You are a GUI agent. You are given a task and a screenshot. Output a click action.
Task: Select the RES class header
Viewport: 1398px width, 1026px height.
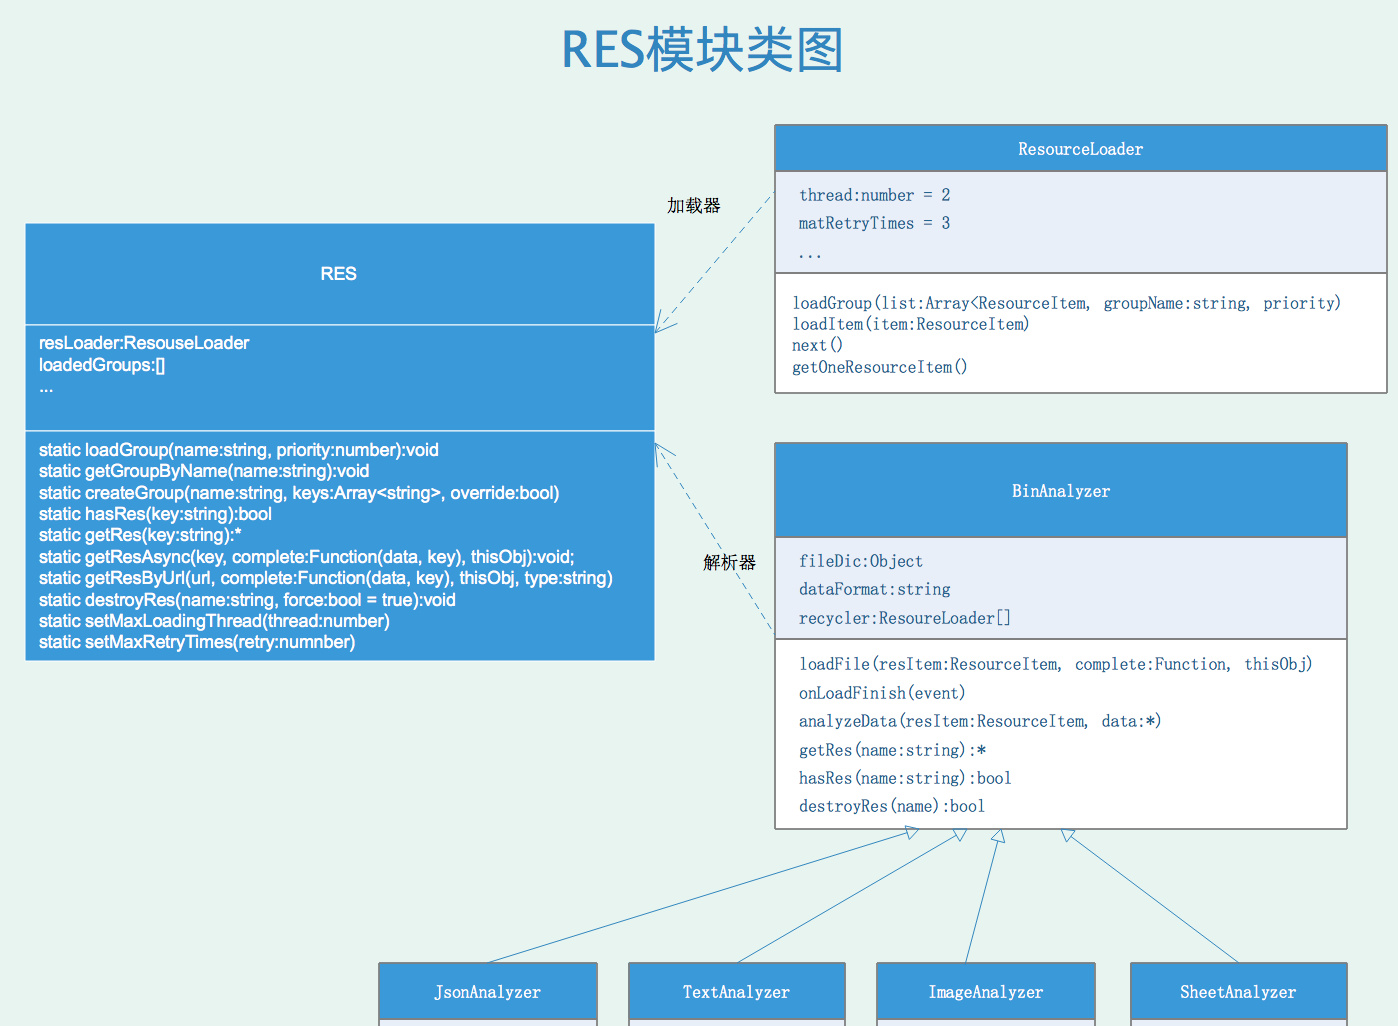[339, 274]
